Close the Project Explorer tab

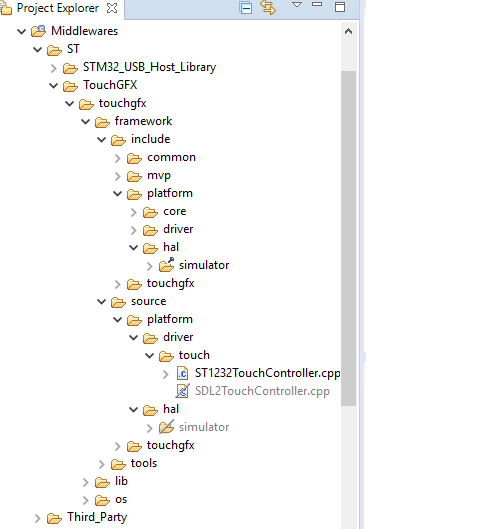coord(112,8)
